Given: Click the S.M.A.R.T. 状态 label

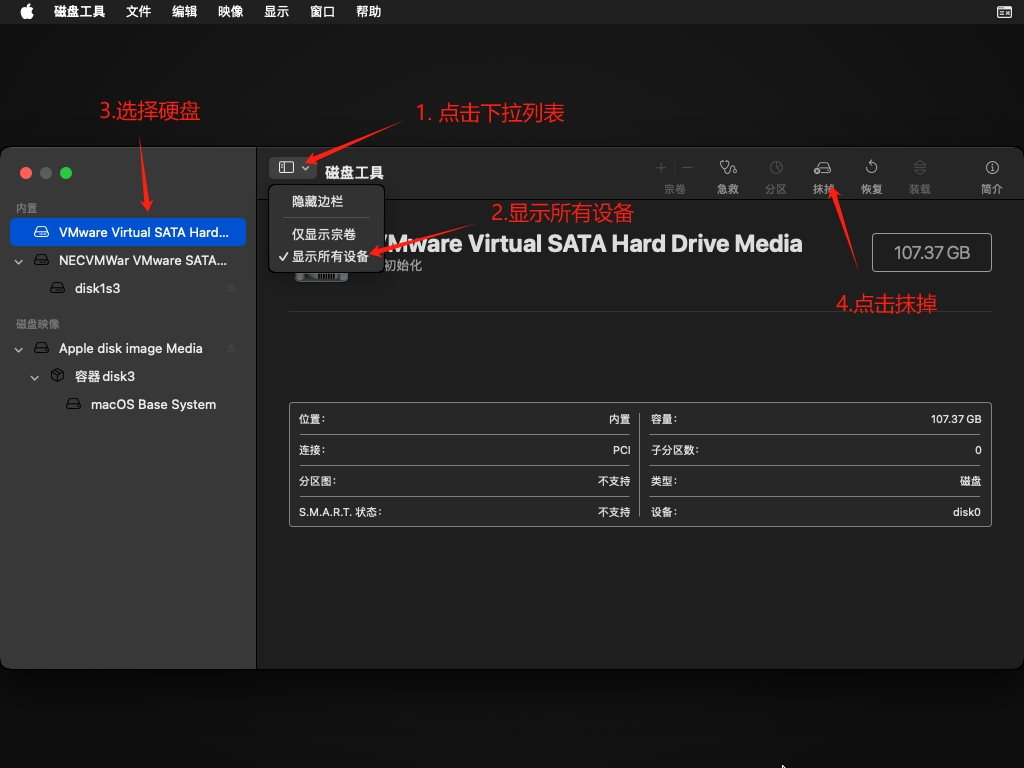Looking at the screenshot, I should (x=340, y=512).
